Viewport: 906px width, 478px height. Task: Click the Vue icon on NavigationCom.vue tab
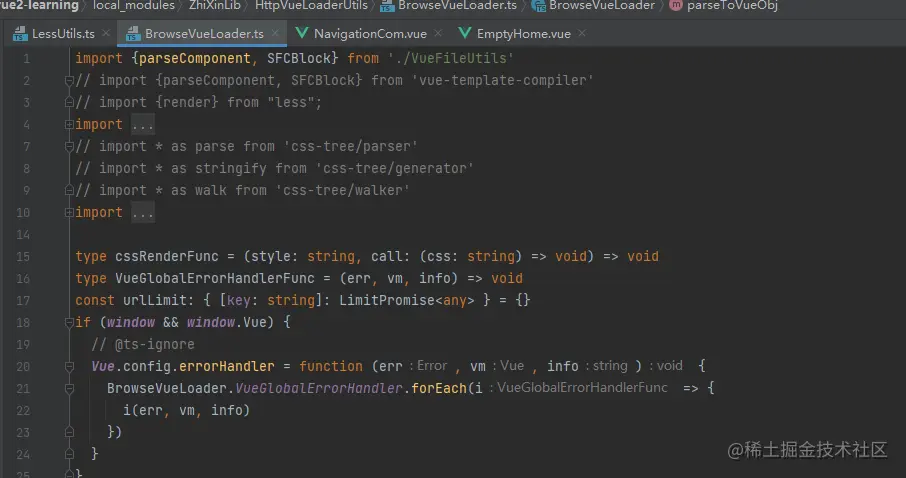point(302,33)
